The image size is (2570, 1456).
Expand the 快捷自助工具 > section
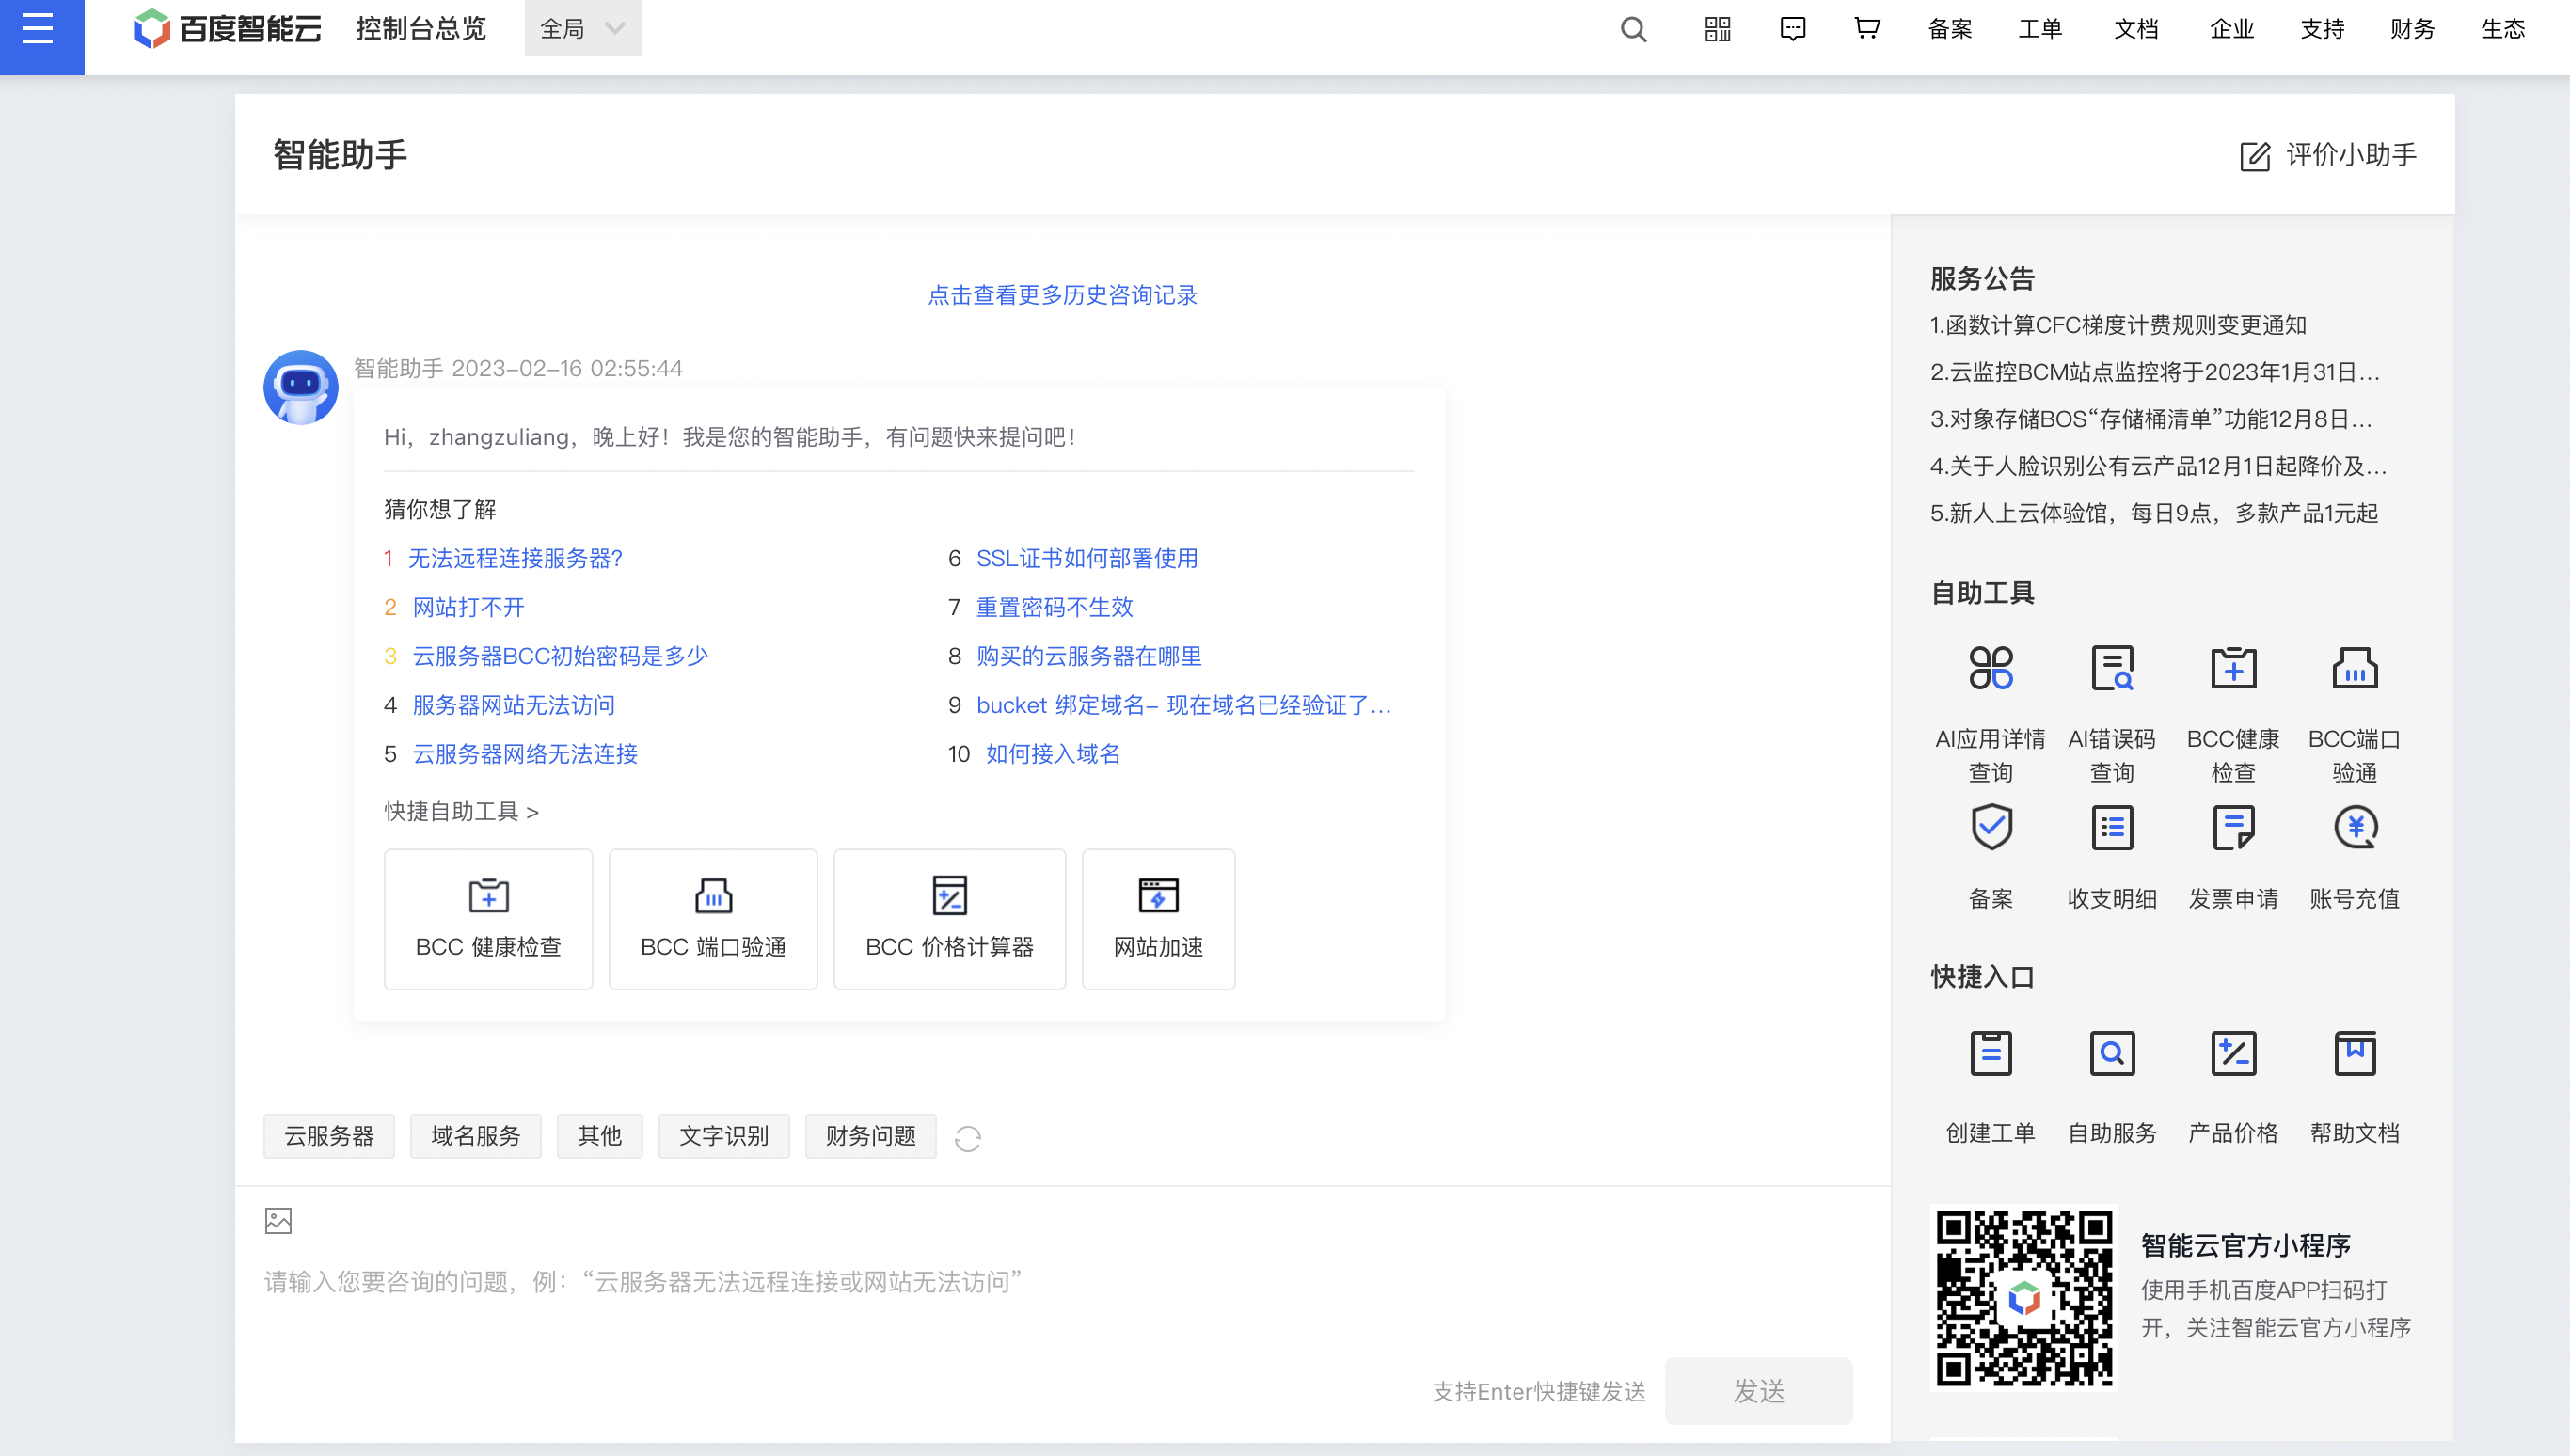click(x=461, y=811)
